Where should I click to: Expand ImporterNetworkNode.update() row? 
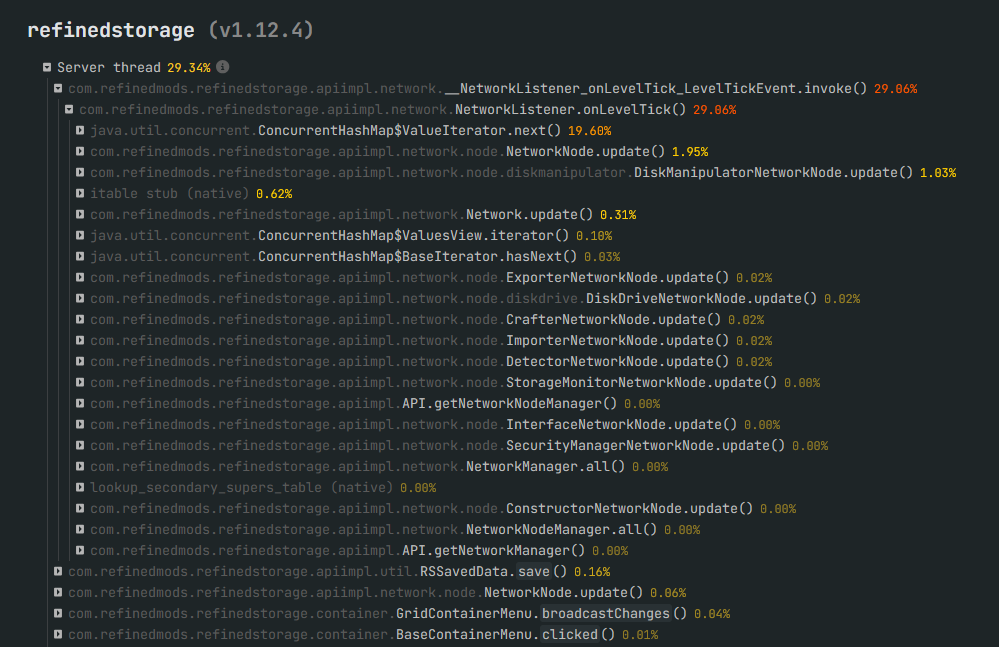(x=80, y=341)
